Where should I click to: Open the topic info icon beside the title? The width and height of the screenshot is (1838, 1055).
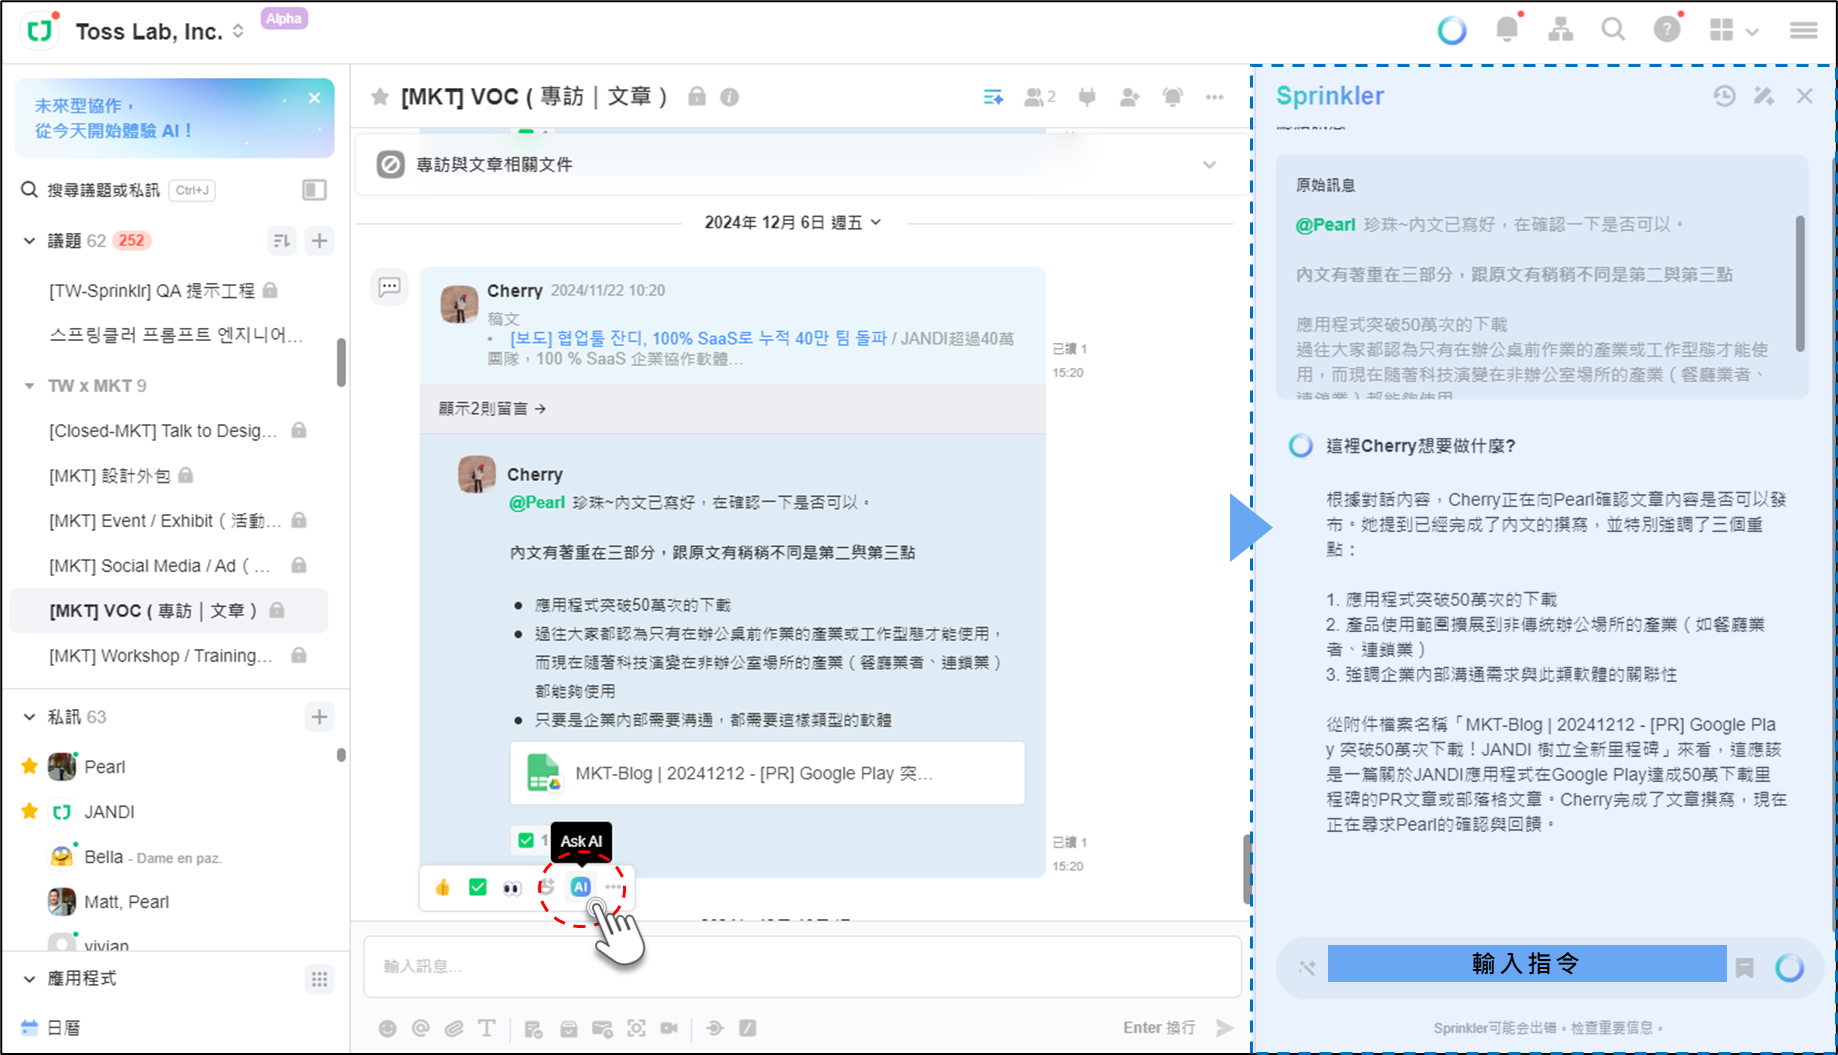point(730,97)
